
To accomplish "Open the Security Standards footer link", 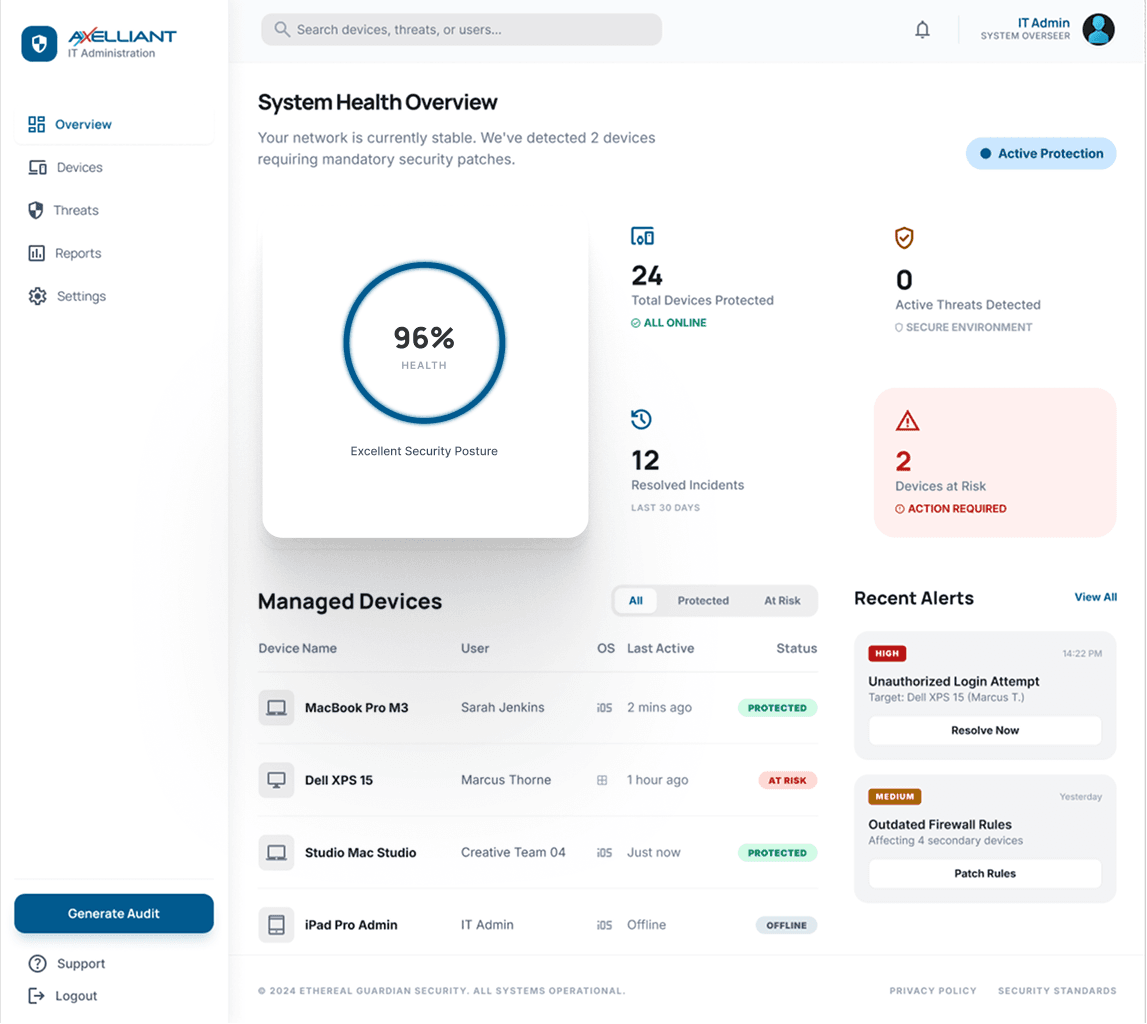I will [1057, 991].
